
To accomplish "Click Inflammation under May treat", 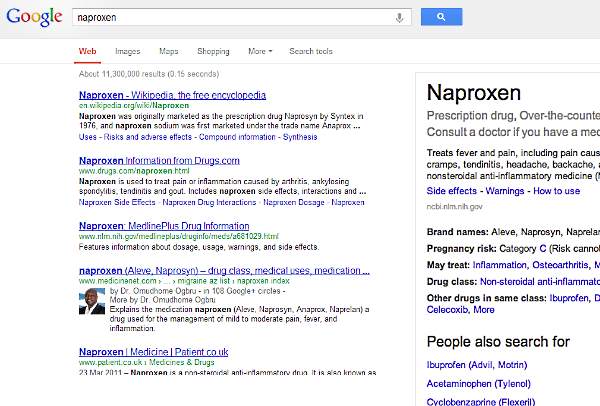I will pos(499,265).
